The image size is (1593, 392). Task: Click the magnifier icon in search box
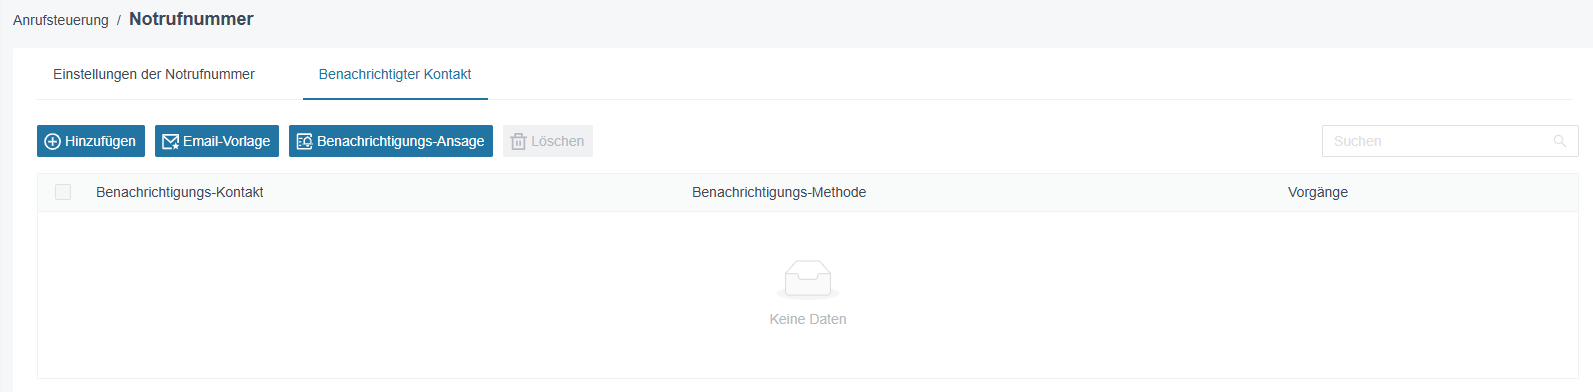(x=1560, y=141)
